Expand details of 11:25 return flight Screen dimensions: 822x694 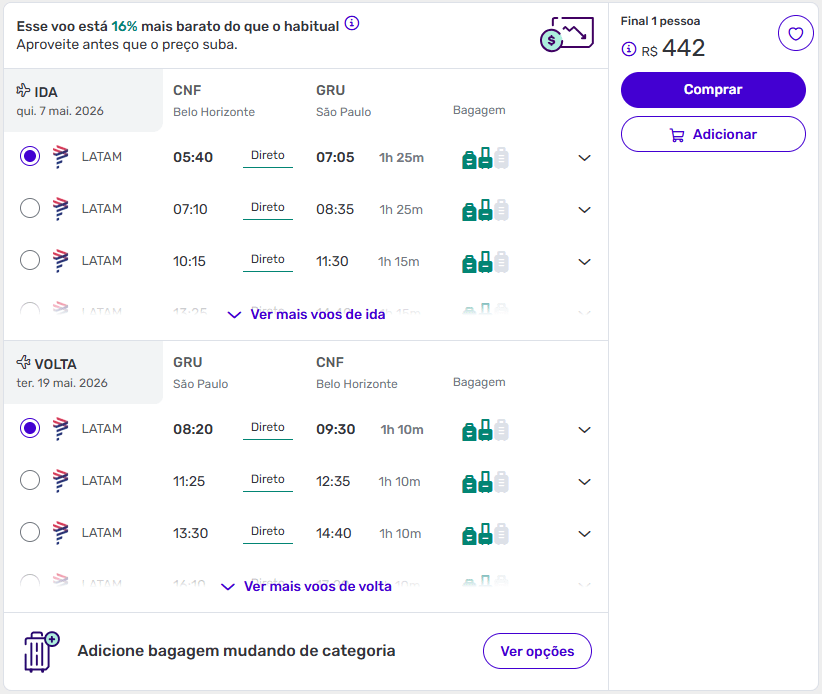585,482
